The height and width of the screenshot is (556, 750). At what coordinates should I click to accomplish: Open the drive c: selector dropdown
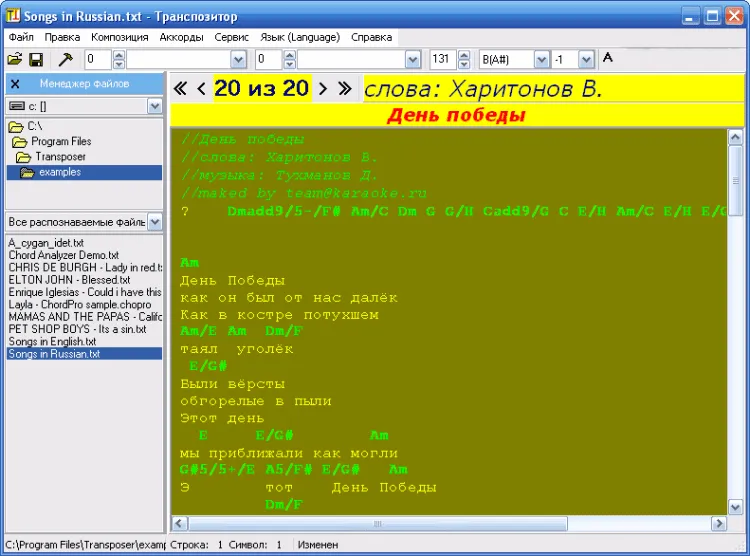pyautogui.click(x=155, y=106)
